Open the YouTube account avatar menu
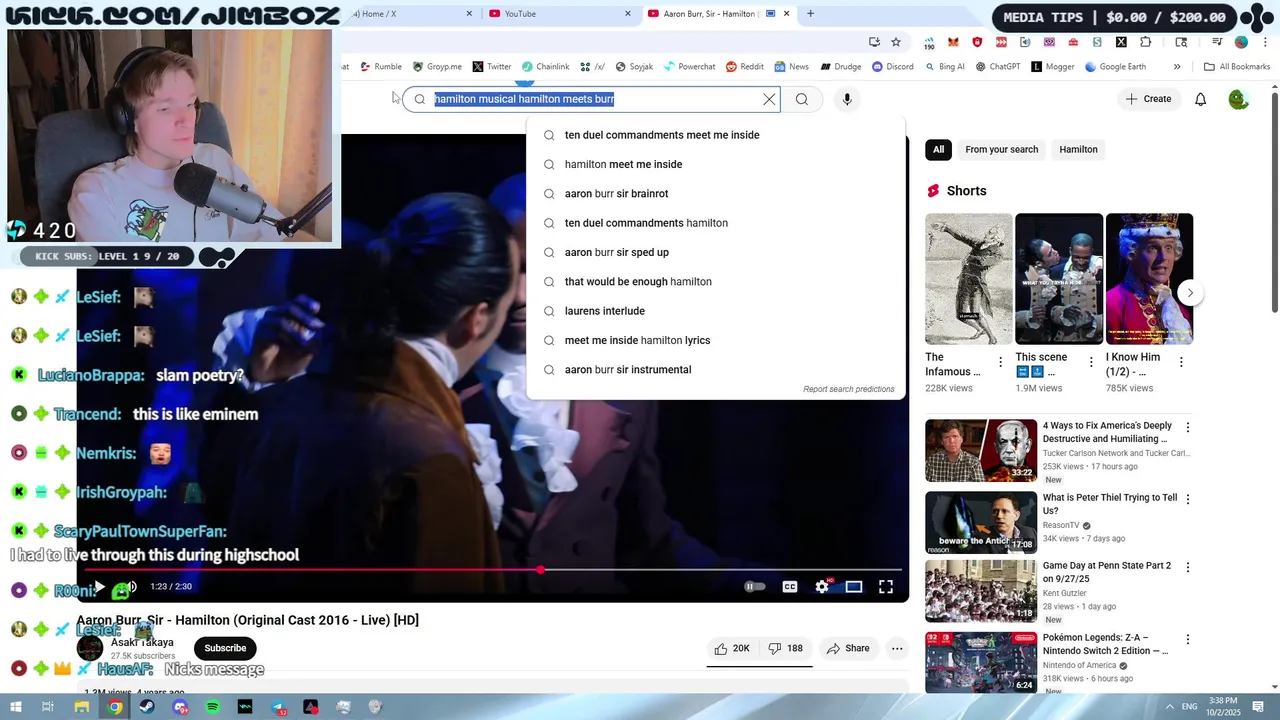Image resolution: width=1280 pixels, height=720 pixels. pyautogui.click(x=1239, y=99)
